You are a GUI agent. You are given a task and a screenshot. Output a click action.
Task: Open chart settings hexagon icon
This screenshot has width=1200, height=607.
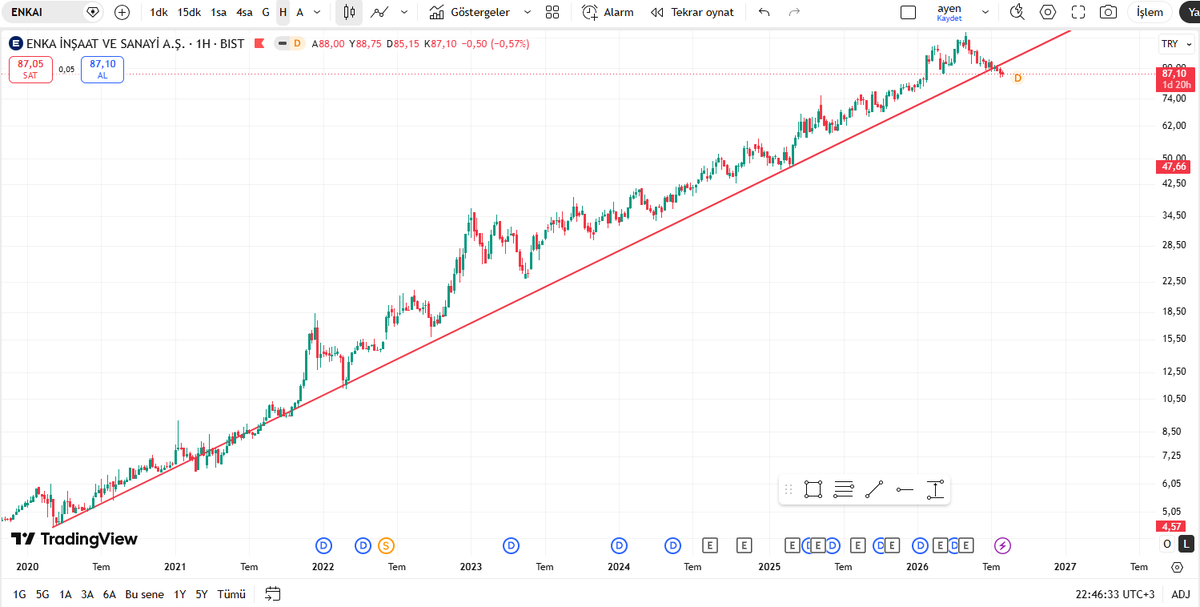[x=1048, y=12]
